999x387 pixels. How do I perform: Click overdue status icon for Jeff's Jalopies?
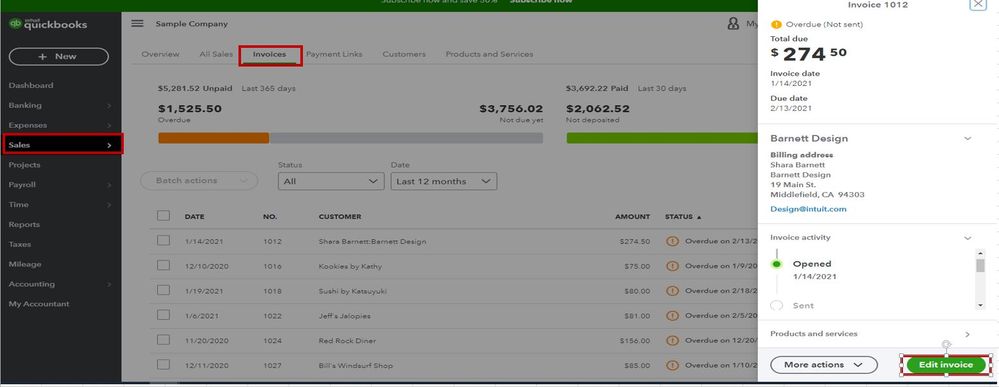coord(672,316)
